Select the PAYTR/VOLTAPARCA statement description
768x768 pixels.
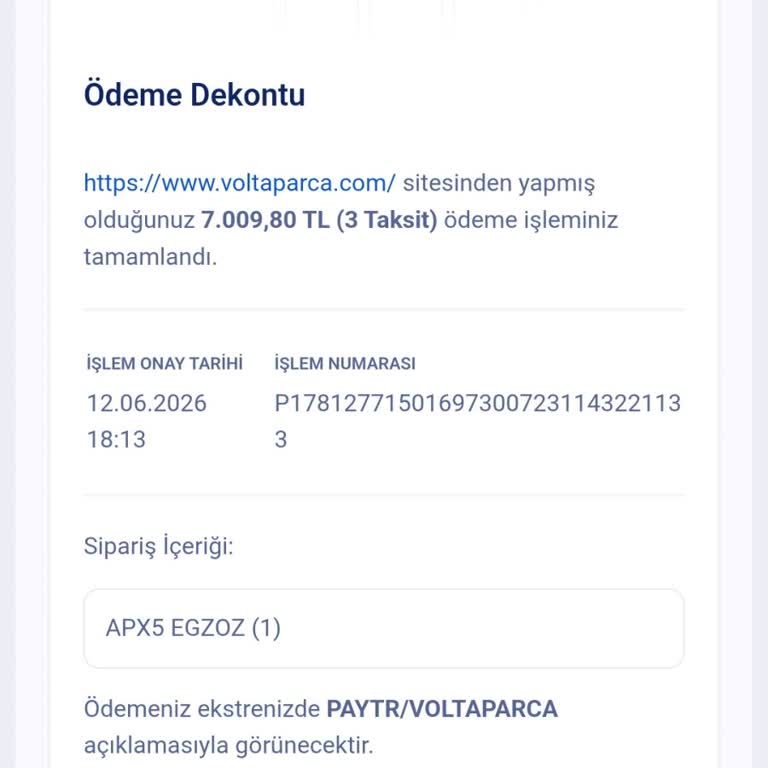(442, 709)
